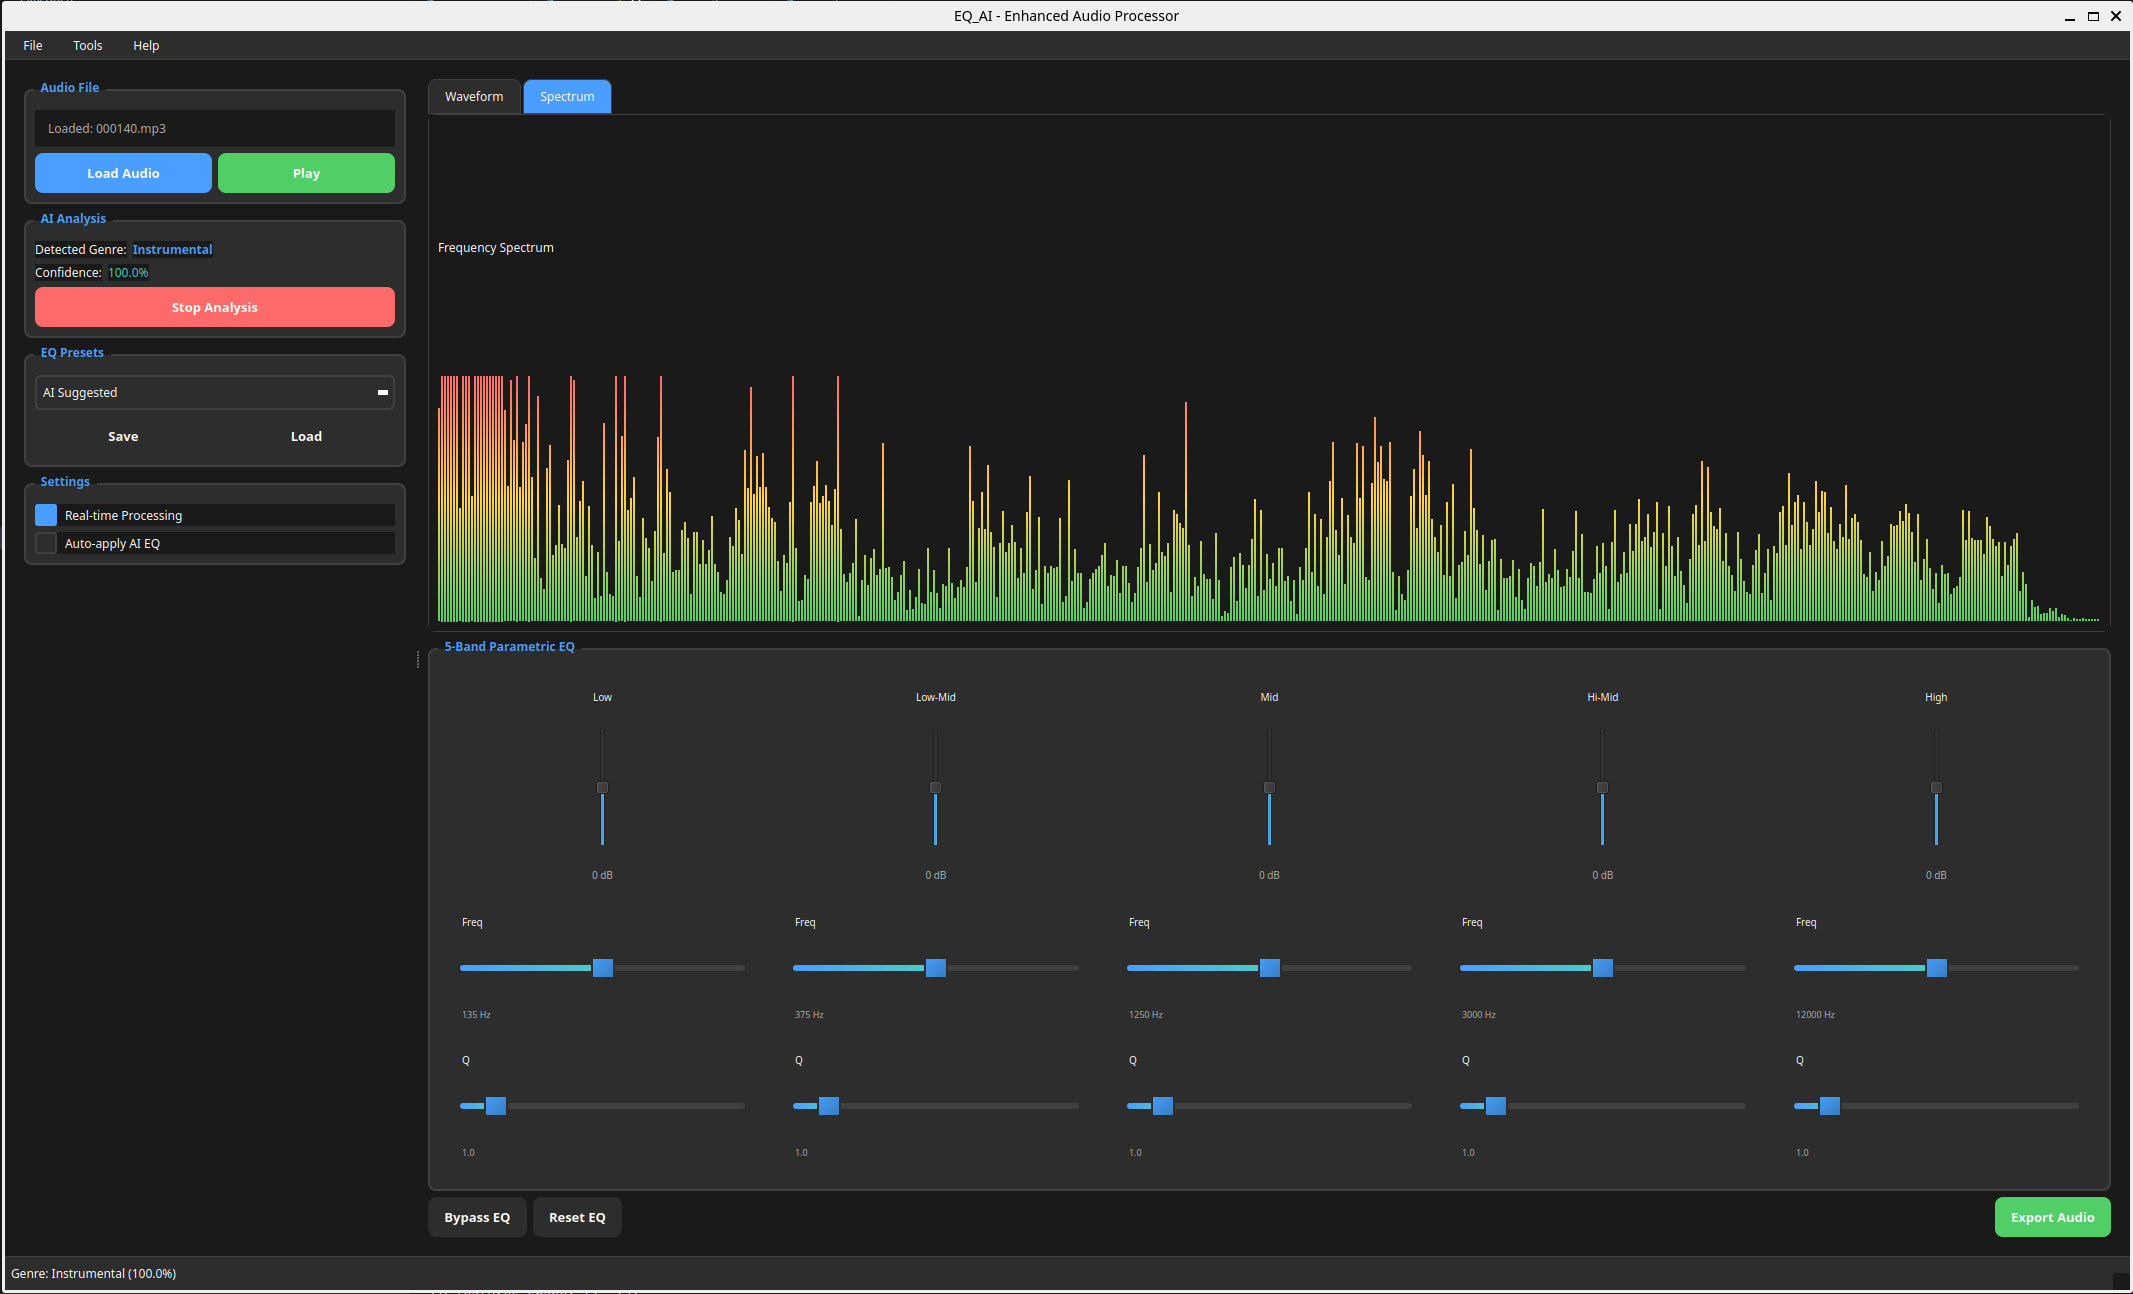Click the Hi-Mid gain slider handle
The height and width of the screenshot is (1294, 2133).
(x=1602, y=788)
